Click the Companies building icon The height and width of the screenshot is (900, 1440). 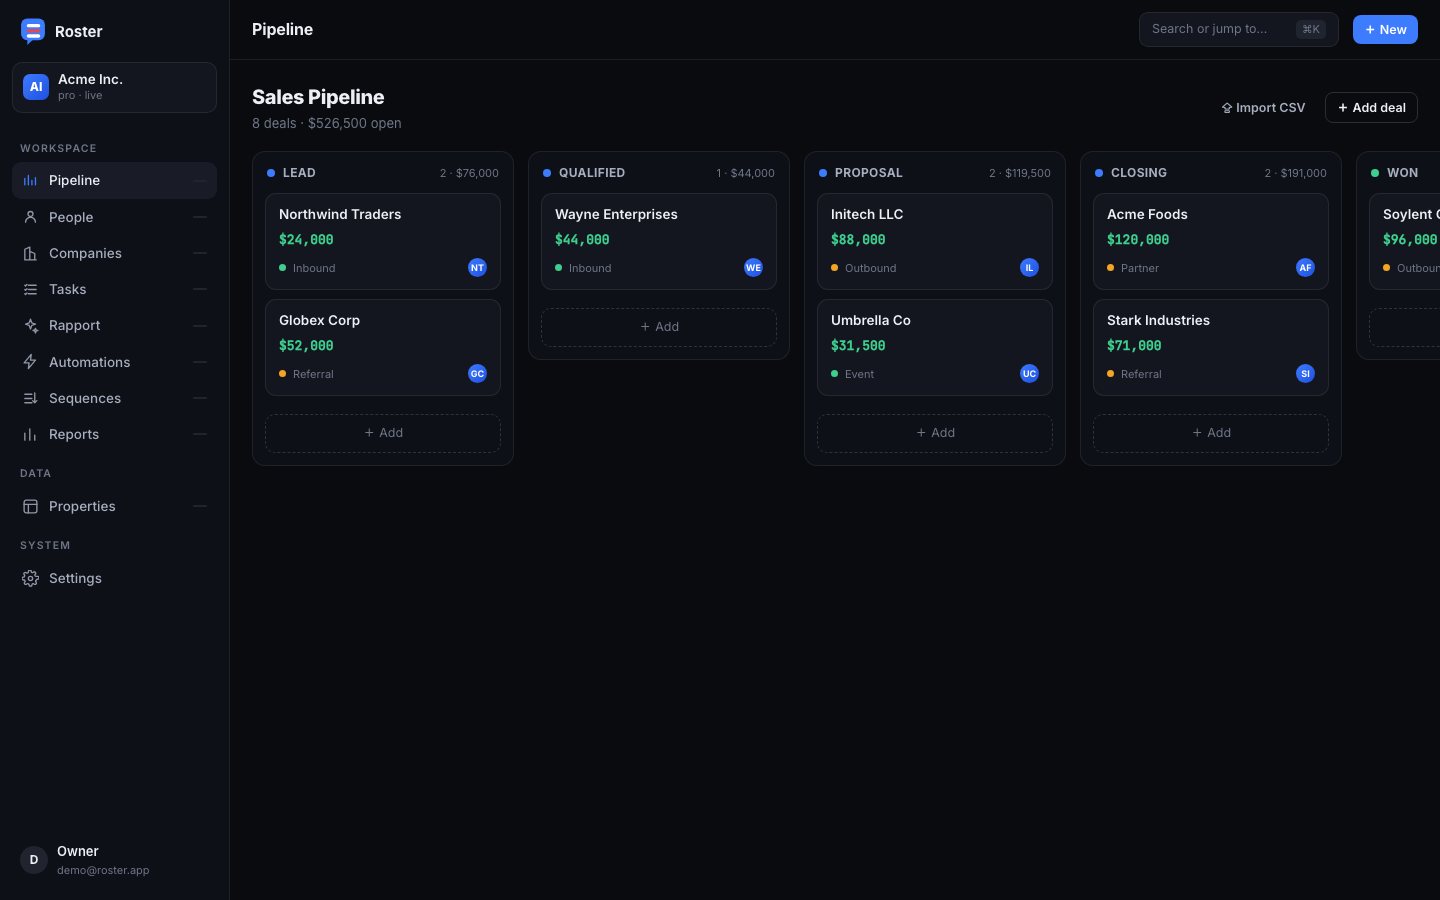(x=30, y=253)
